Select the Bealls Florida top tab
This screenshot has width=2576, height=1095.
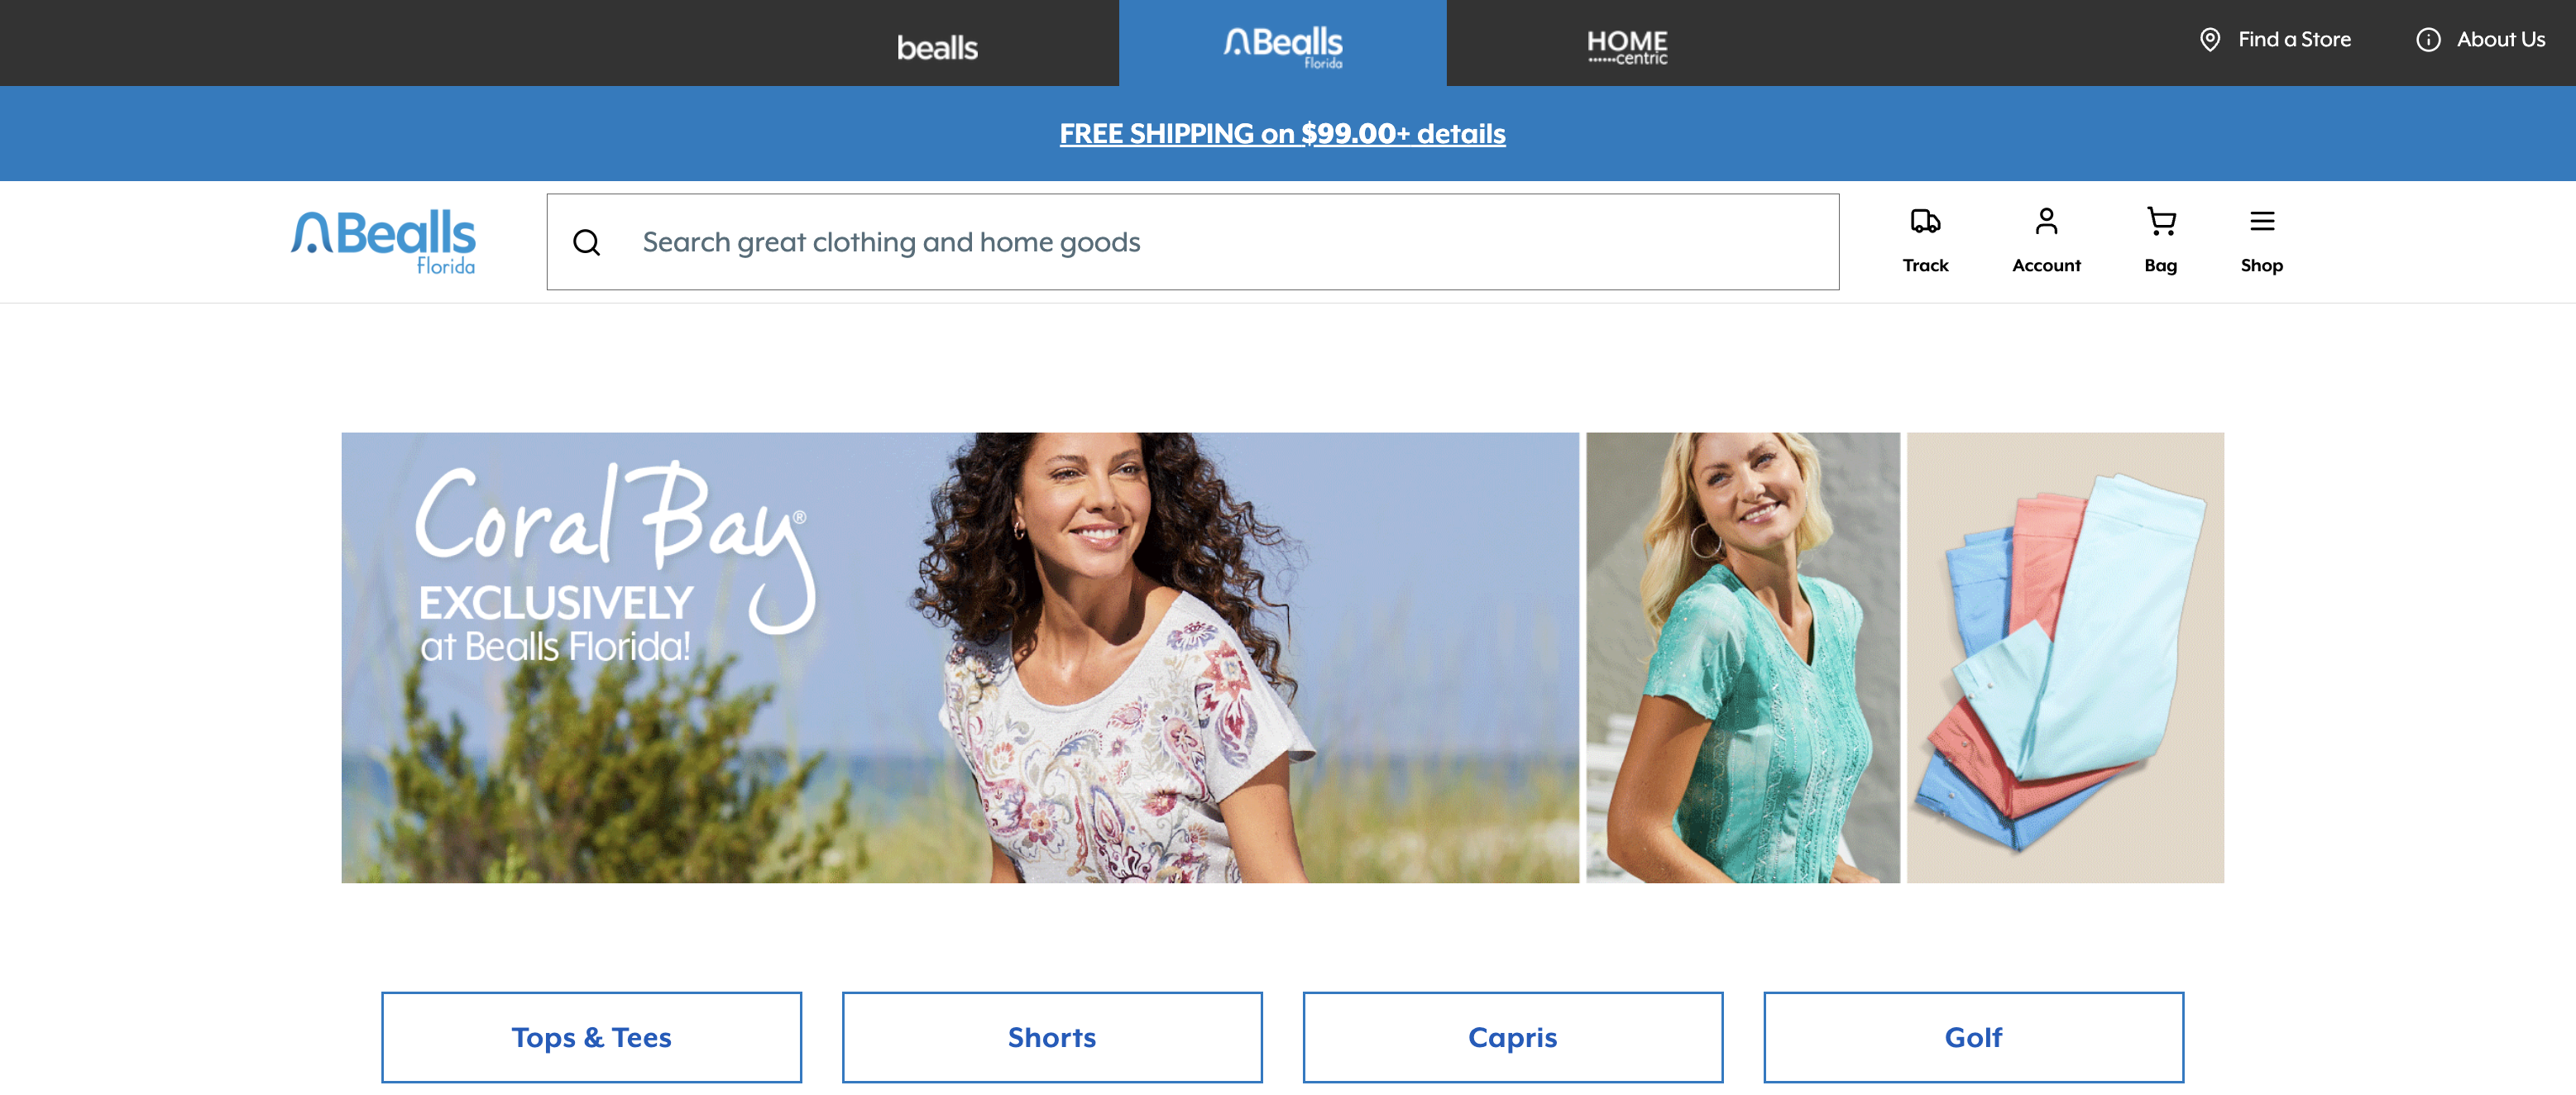(x=1283, y=45)
